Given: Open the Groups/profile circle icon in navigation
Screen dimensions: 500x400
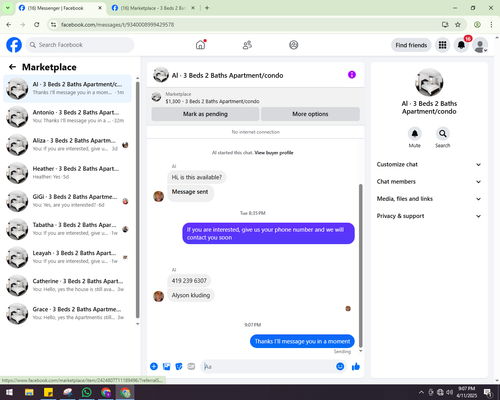Looking at the screenshot, I should (294, 45).
